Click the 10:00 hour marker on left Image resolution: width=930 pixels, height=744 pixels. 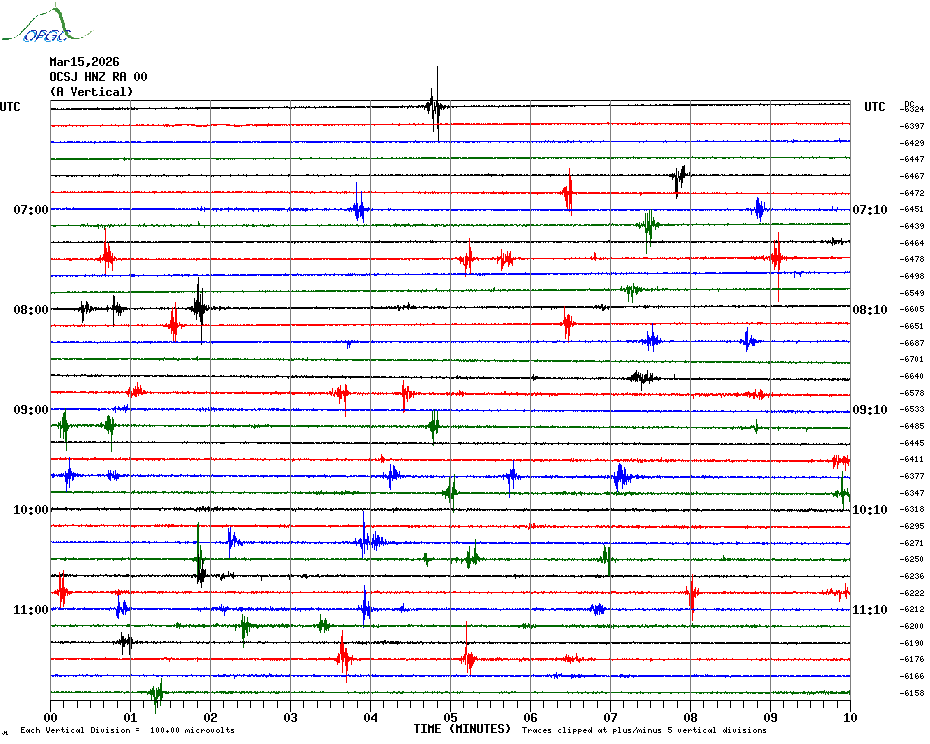(31, 510)
